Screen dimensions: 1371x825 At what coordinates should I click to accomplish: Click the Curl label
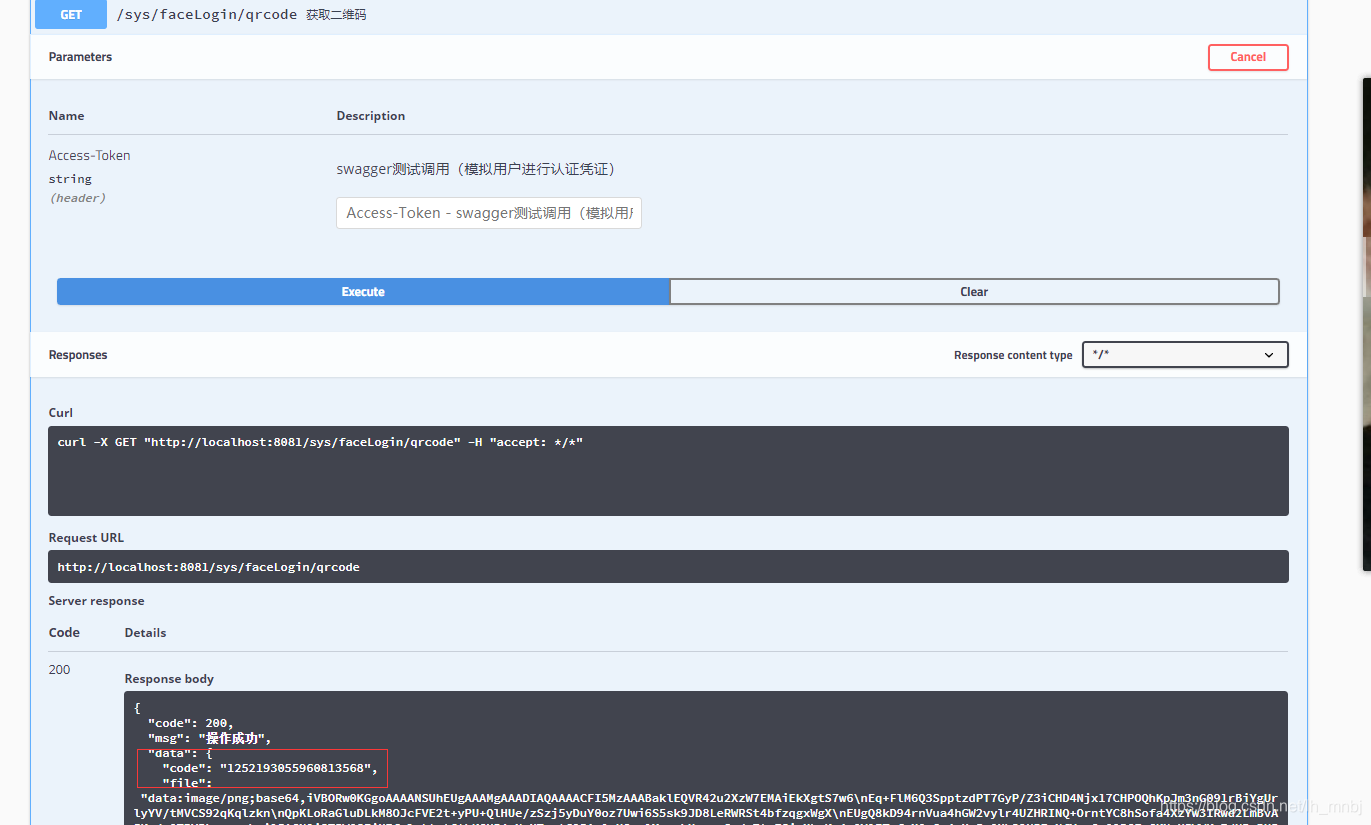(x=61, y=412)
